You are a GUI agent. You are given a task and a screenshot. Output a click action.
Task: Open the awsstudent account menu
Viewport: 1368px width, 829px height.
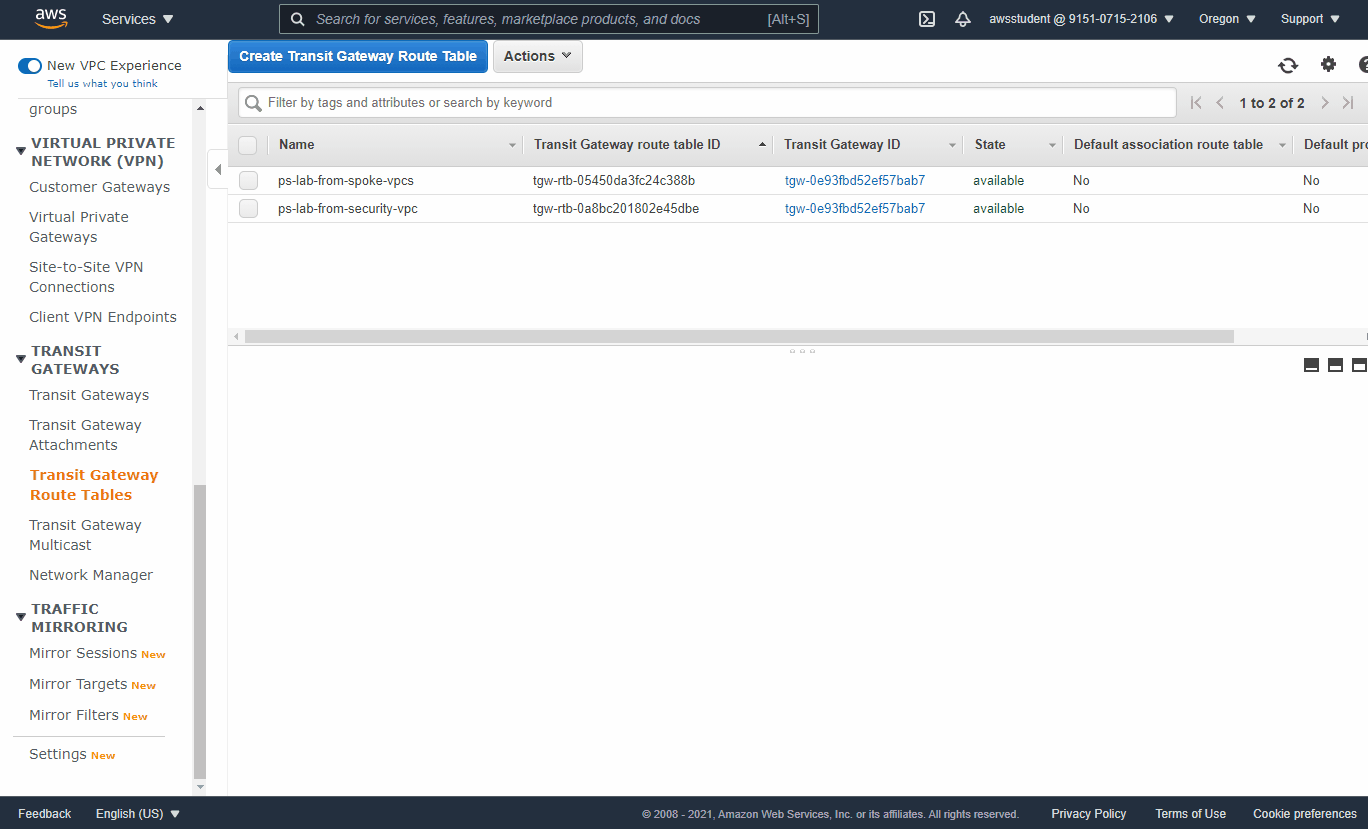click(1081, 19)
